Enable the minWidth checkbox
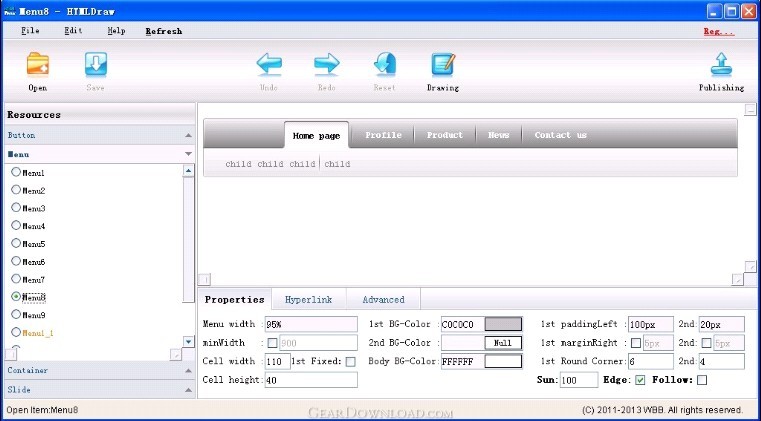Image resolution: width=761 pixels, height=421 pixels. click(x=272, y=343)
